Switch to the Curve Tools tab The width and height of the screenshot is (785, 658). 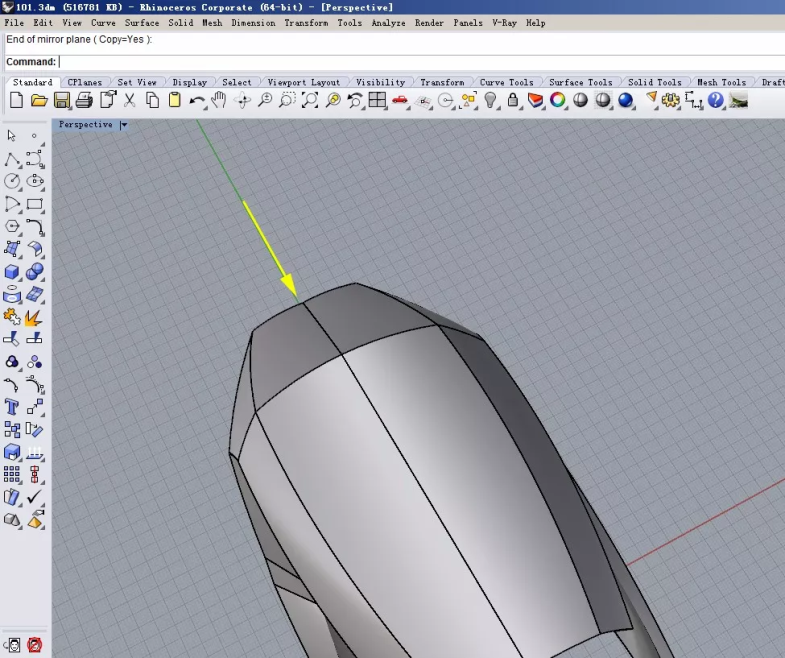pos(506,82)
